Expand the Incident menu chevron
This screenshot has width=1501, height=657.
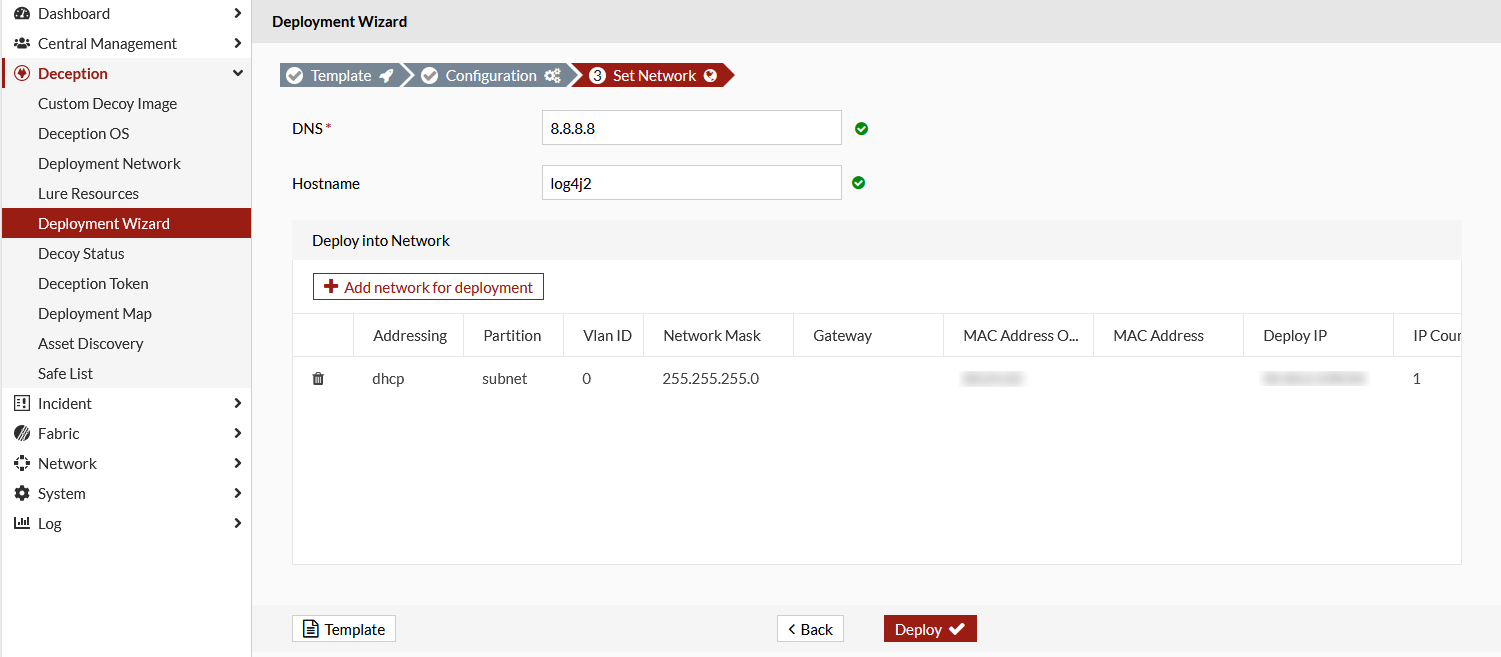(x=237, y=404)
